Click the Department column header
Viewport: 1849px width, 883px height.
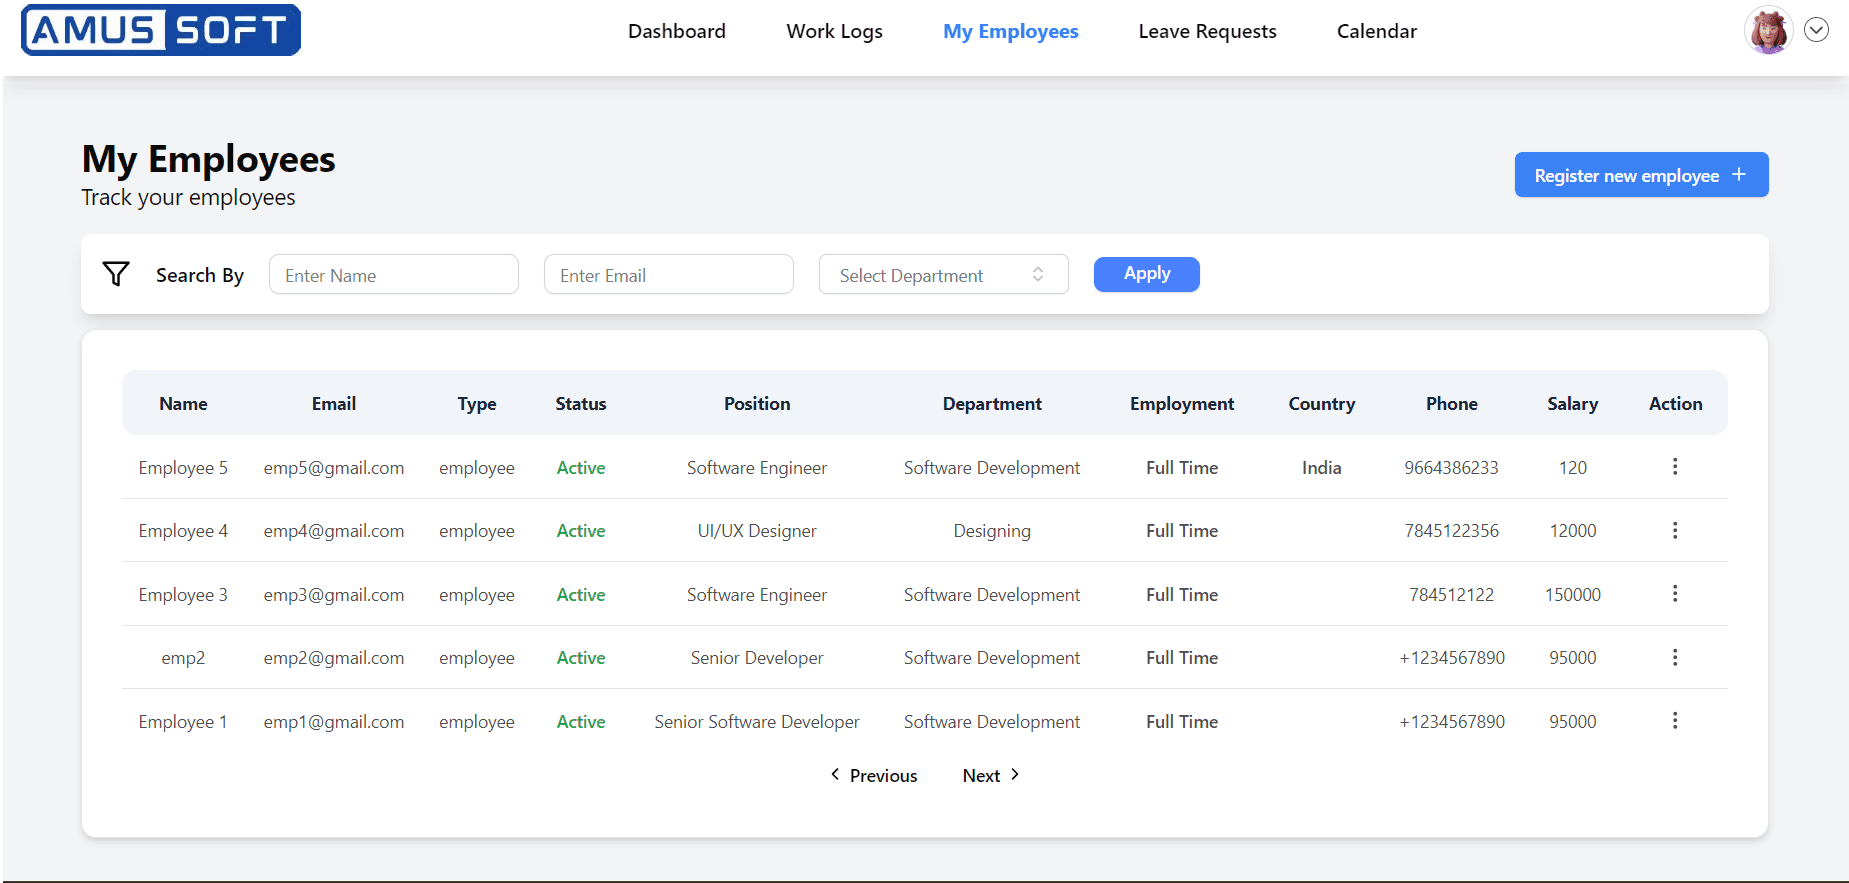[x=992, y=404]
